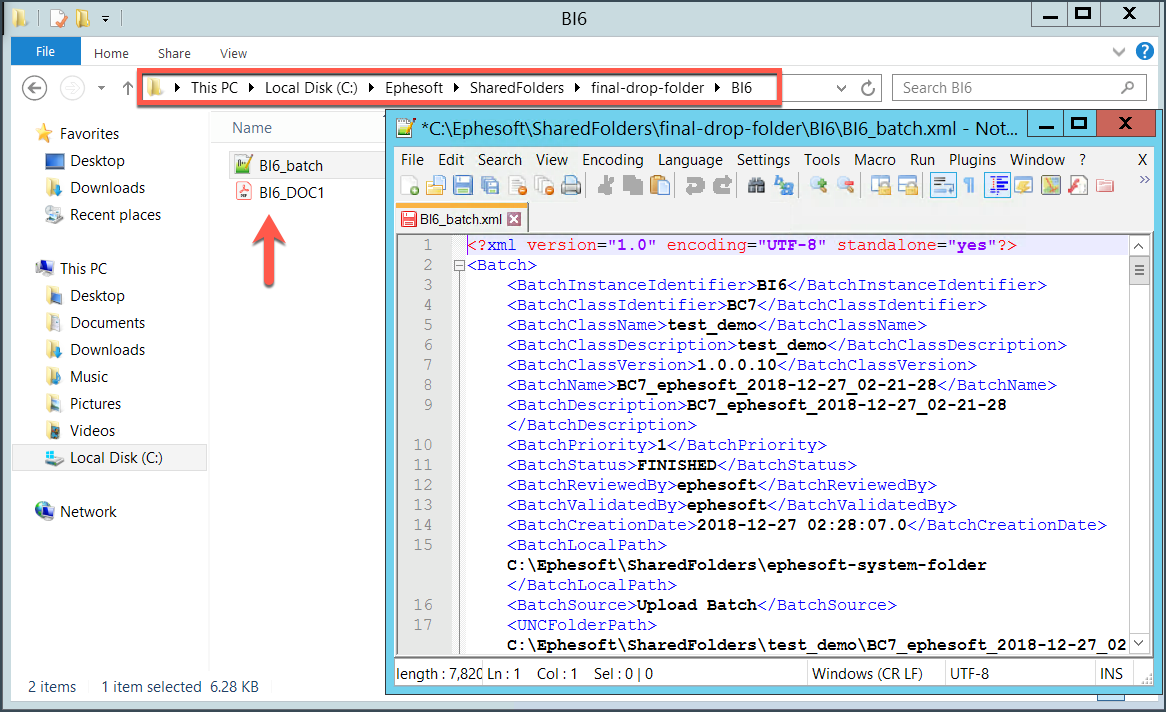This screenshot has width=1166, height=712.
Task: Open the Encoding menu
Action: tap(613, 160)
